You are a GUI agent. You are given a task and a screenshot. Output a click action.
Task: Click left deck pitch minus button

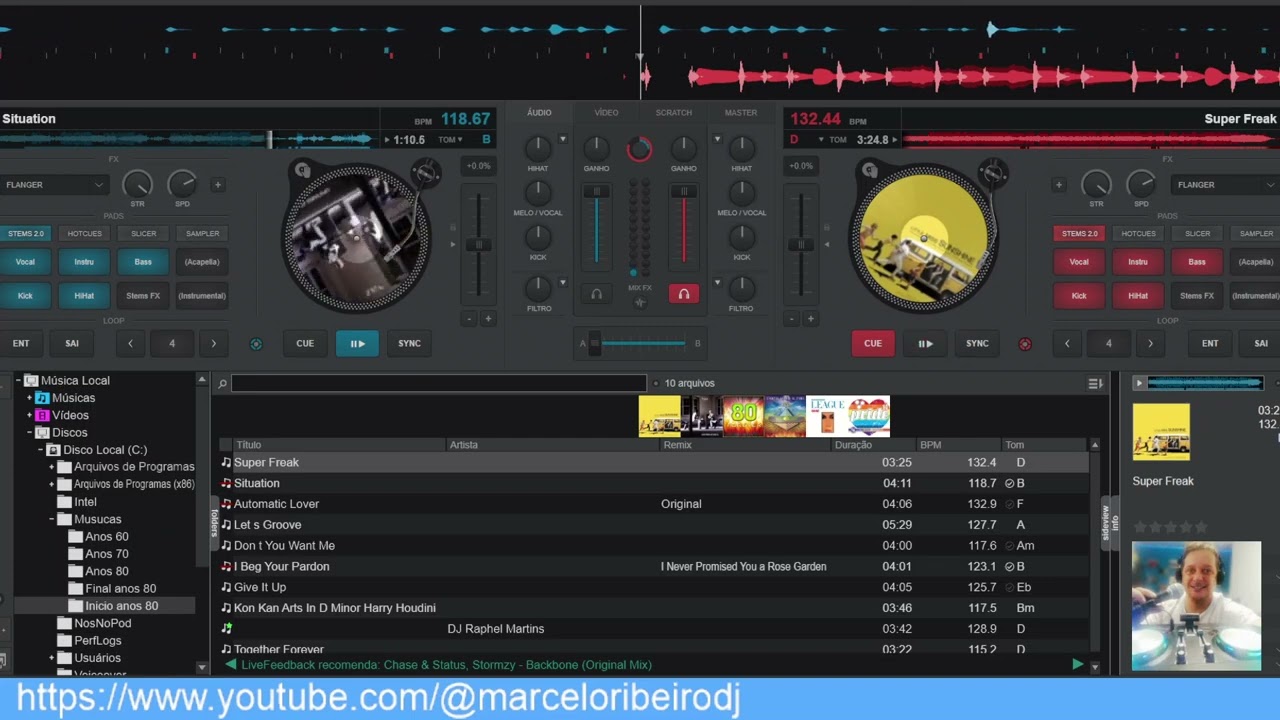[x=469, y=319]
